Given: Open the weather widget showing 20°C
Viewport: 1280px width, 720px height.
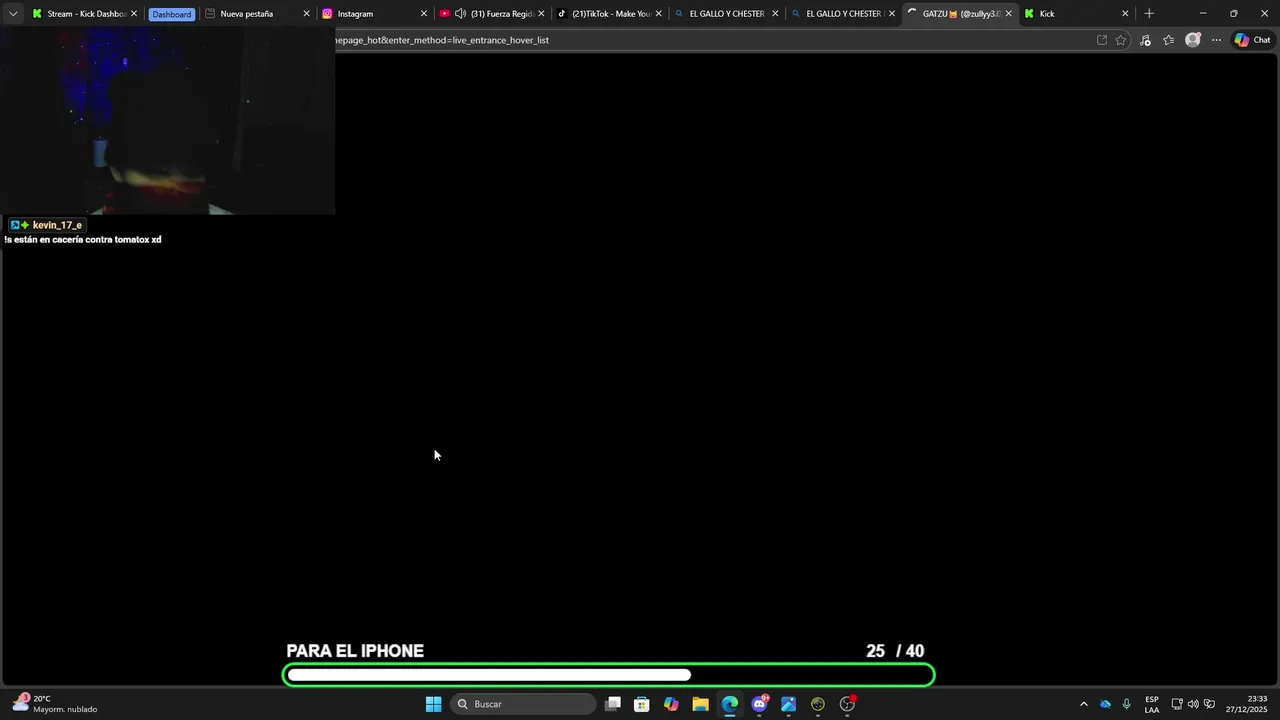Looking at the screenshot, I should pyautogui.click(x=55, y=704).
